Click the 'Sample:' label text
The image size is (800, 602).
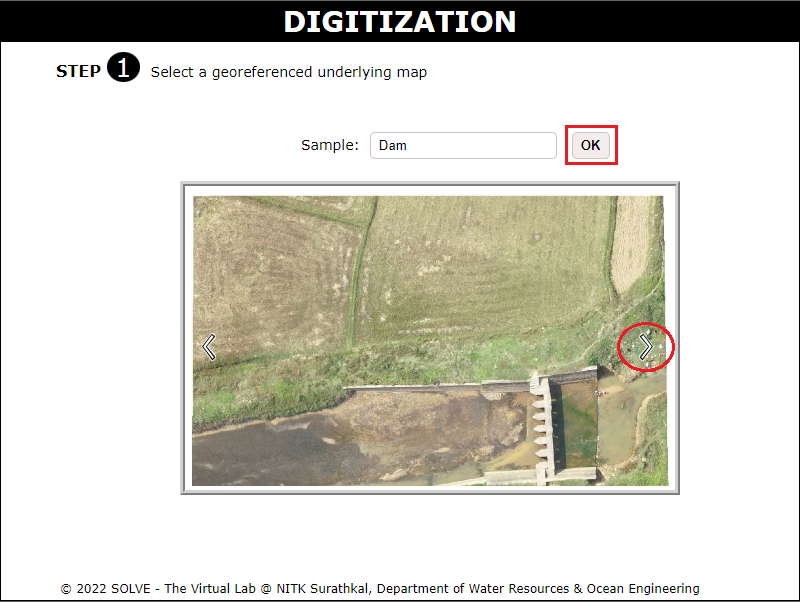tap(329, 145)
